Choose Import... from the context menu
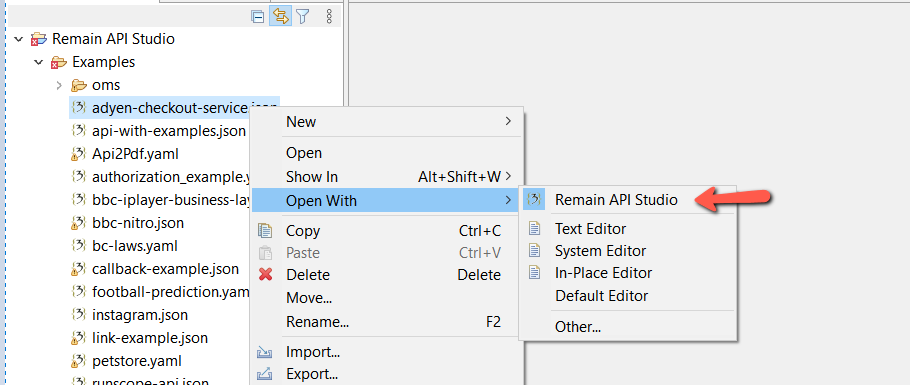The width and height of the screenshot is (910, 385). coord(386,352)
